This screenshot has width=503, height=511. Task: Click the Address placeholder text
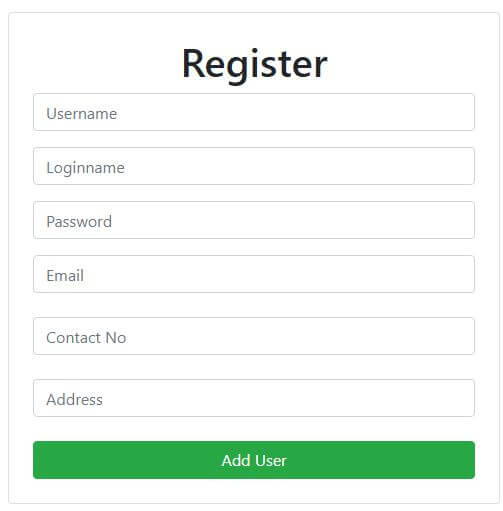[x=74, y=400]
